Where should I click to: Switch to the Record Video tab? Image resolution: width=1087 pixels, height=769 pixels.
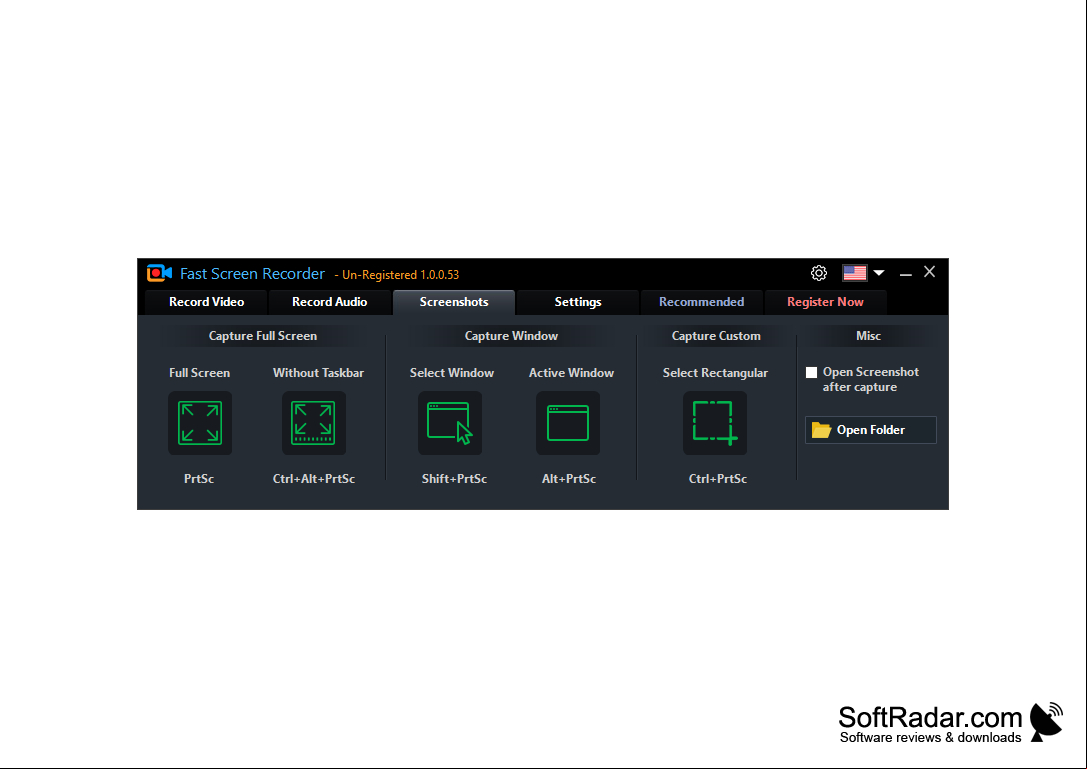click(207, 302)
